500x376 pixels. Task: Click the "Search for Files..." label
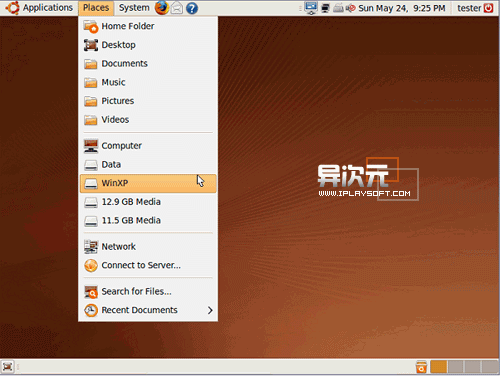coord(137,292)
